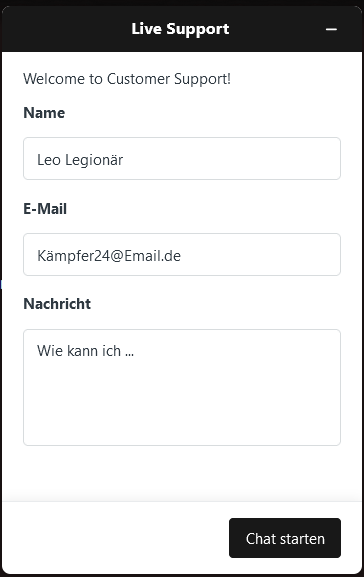Click the Nachricht field label

(57, 304)
